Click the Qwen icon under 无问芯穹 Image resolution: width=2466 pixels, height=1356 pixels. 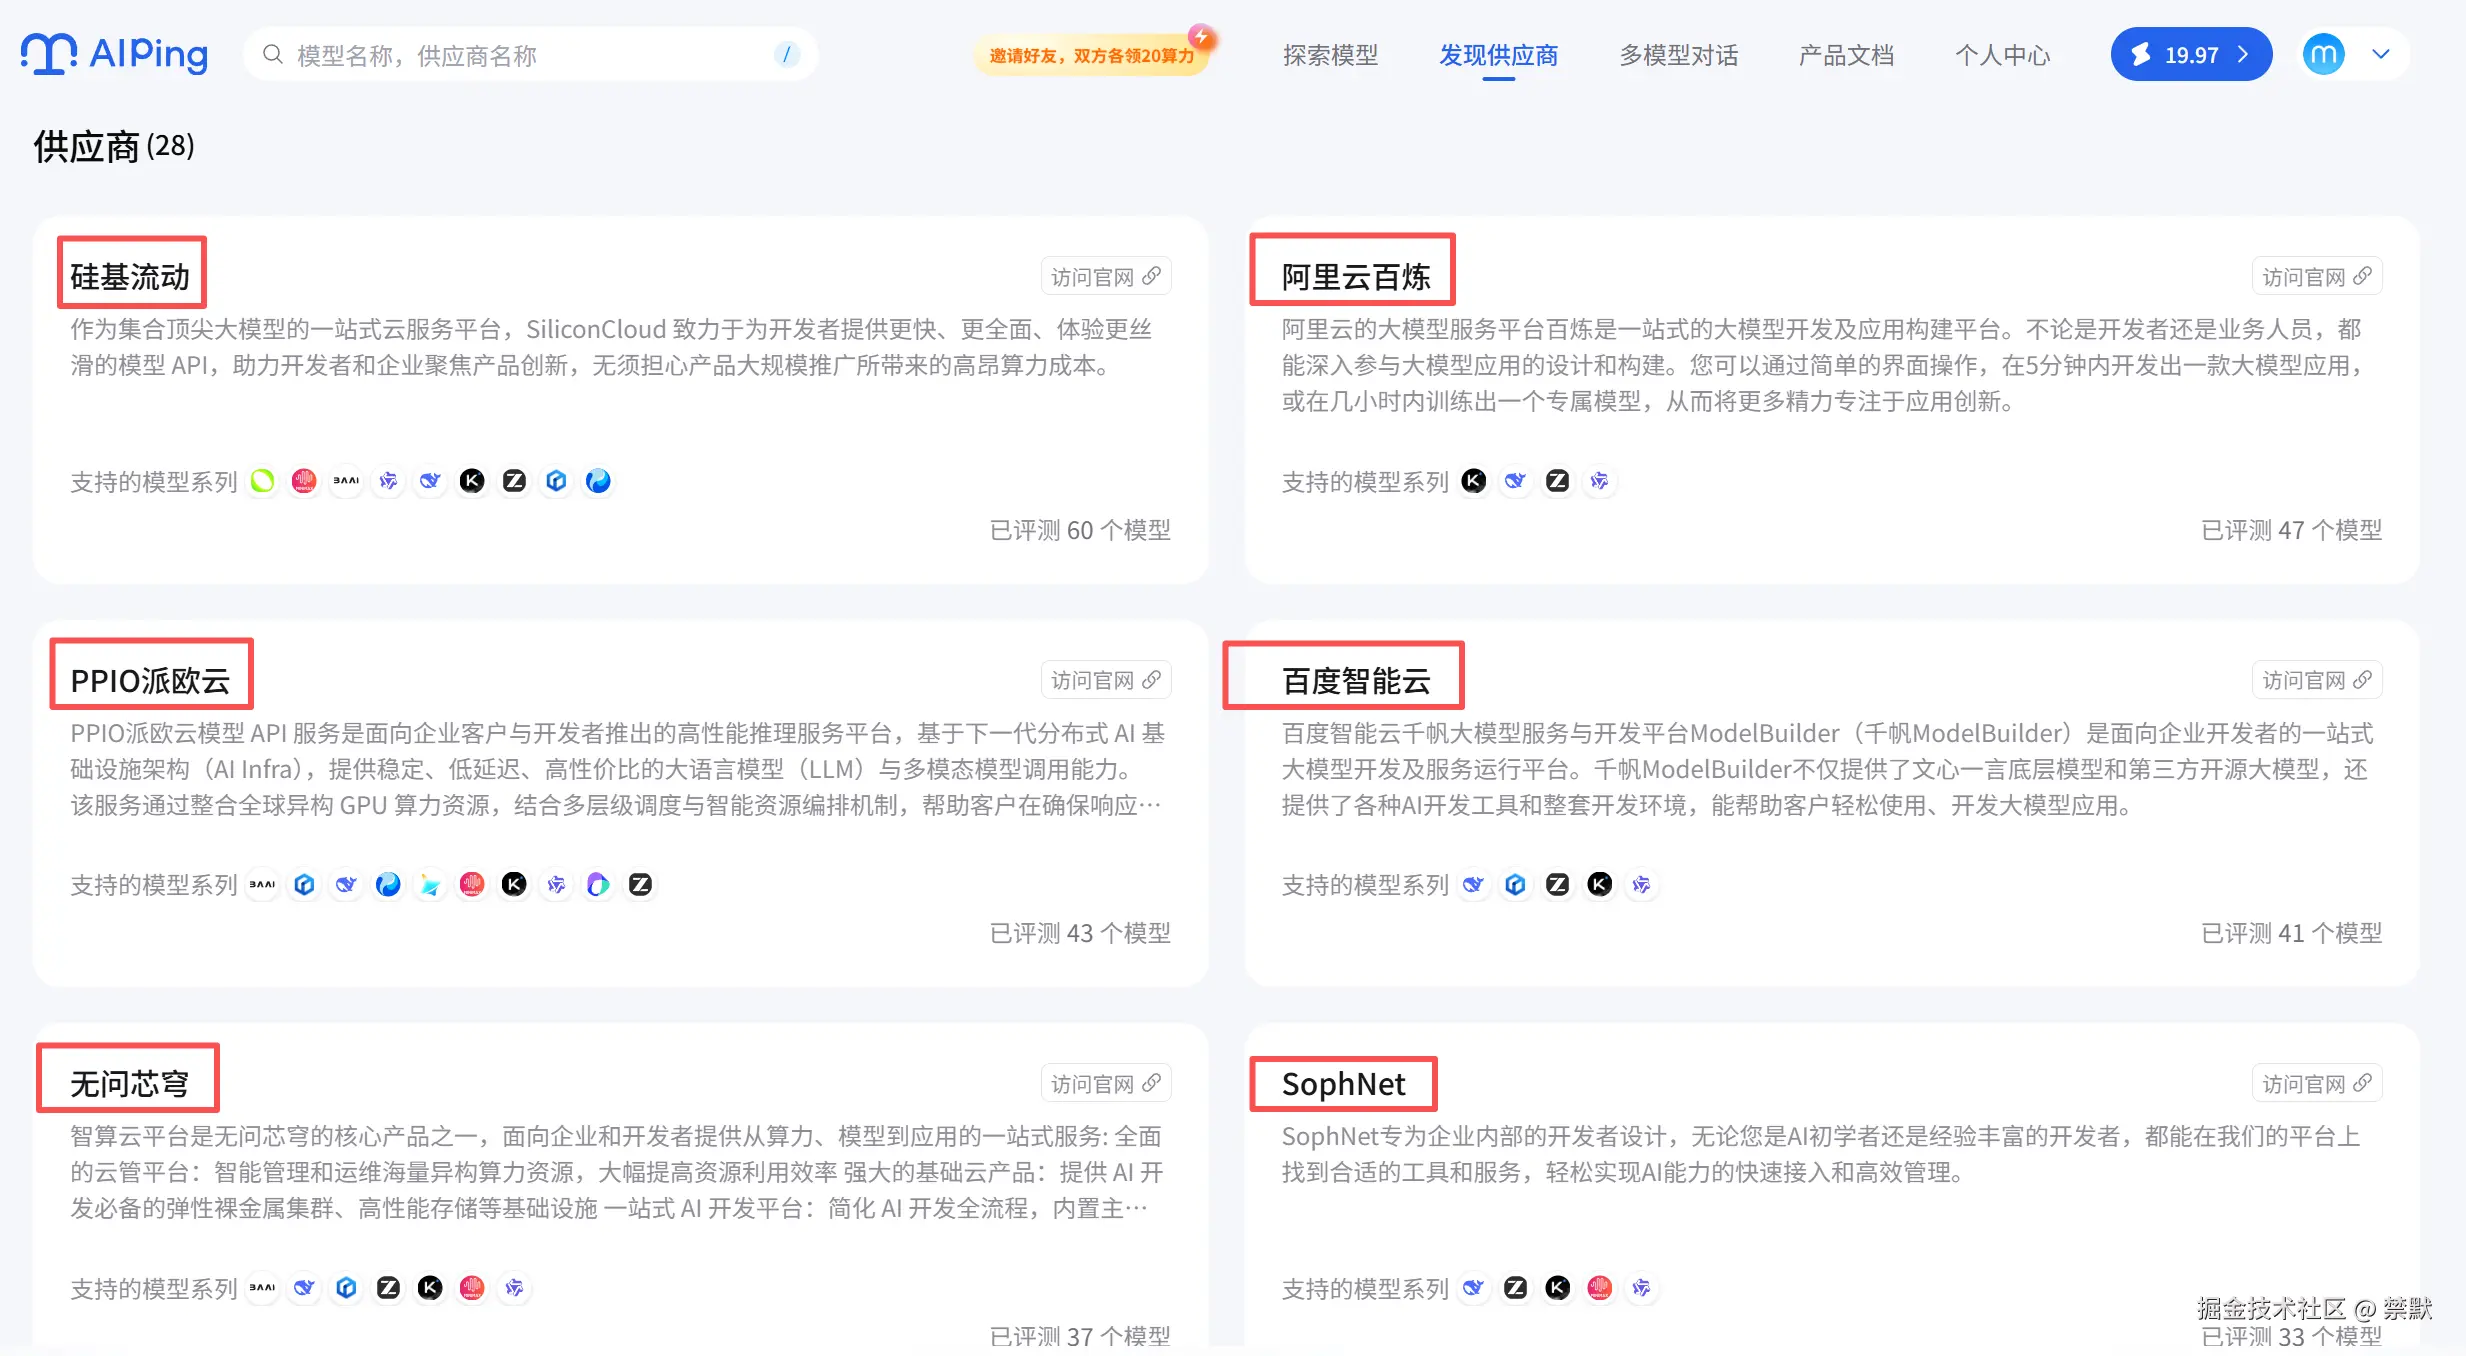514,1287
